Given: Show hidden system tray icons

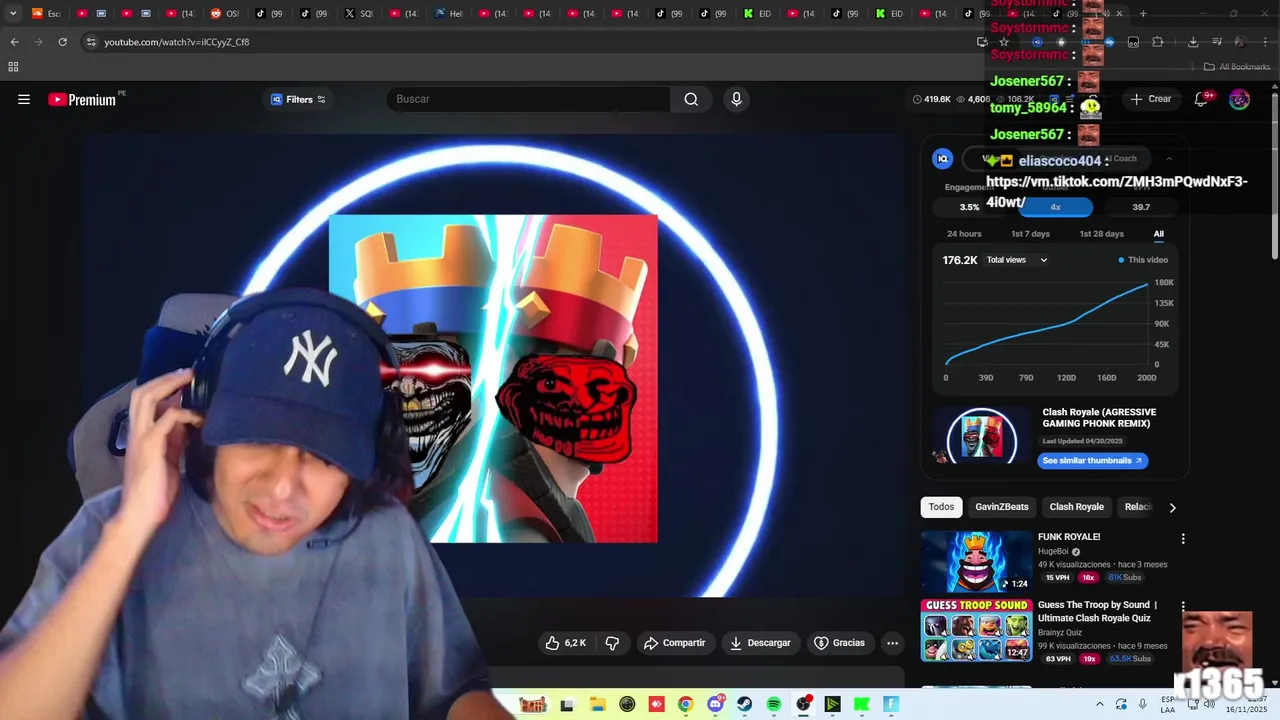Looking at the screenshot, I should pos(1100,705).
